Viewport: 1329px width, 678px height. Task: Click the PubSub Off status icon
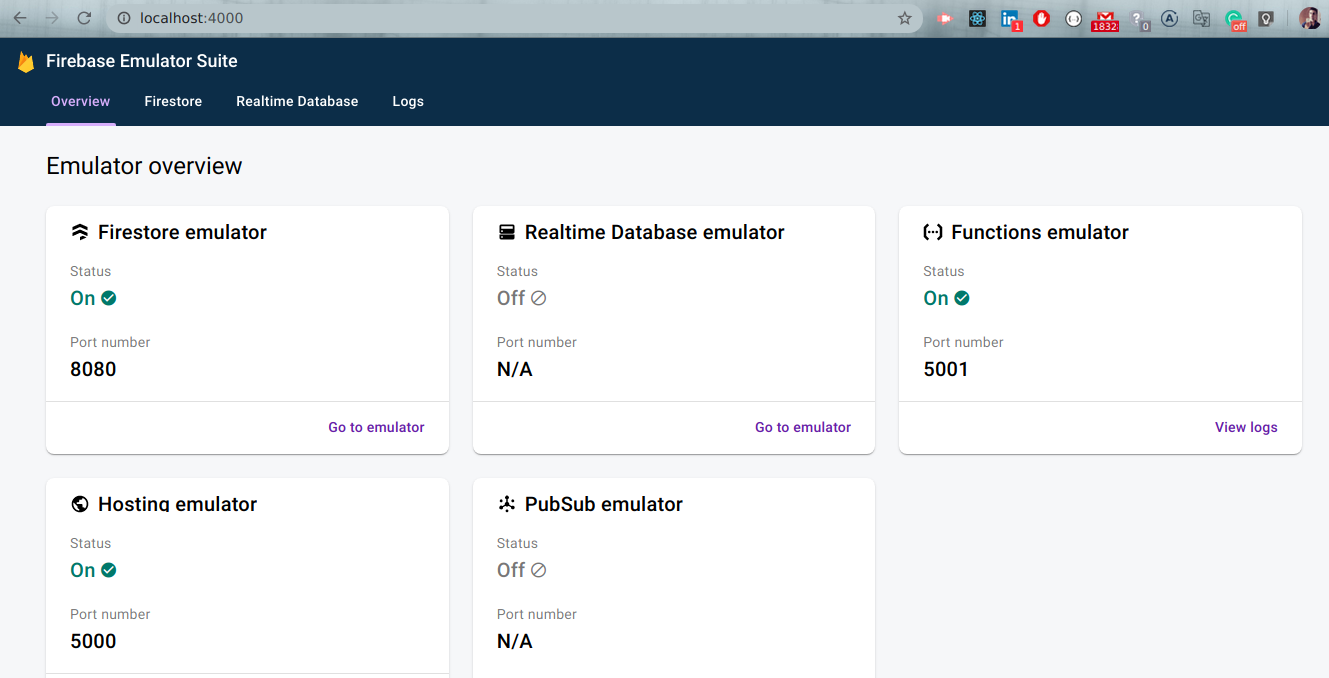pos(538,570)
